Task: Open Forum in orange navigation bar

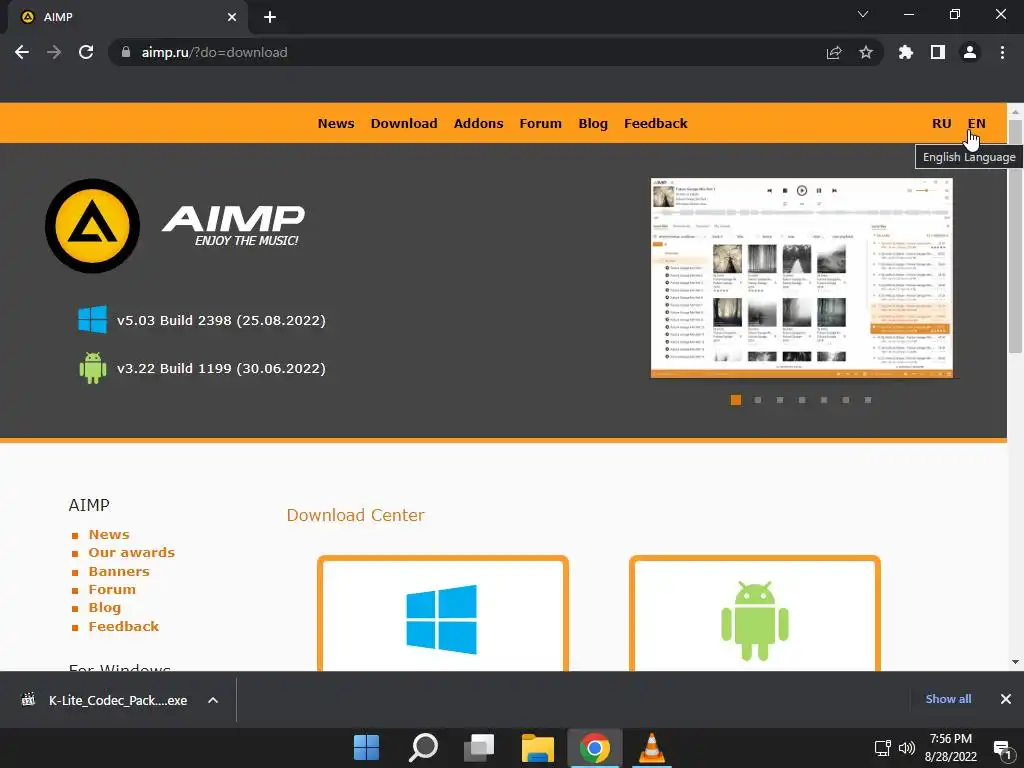Action: click(x=540, y=123)
